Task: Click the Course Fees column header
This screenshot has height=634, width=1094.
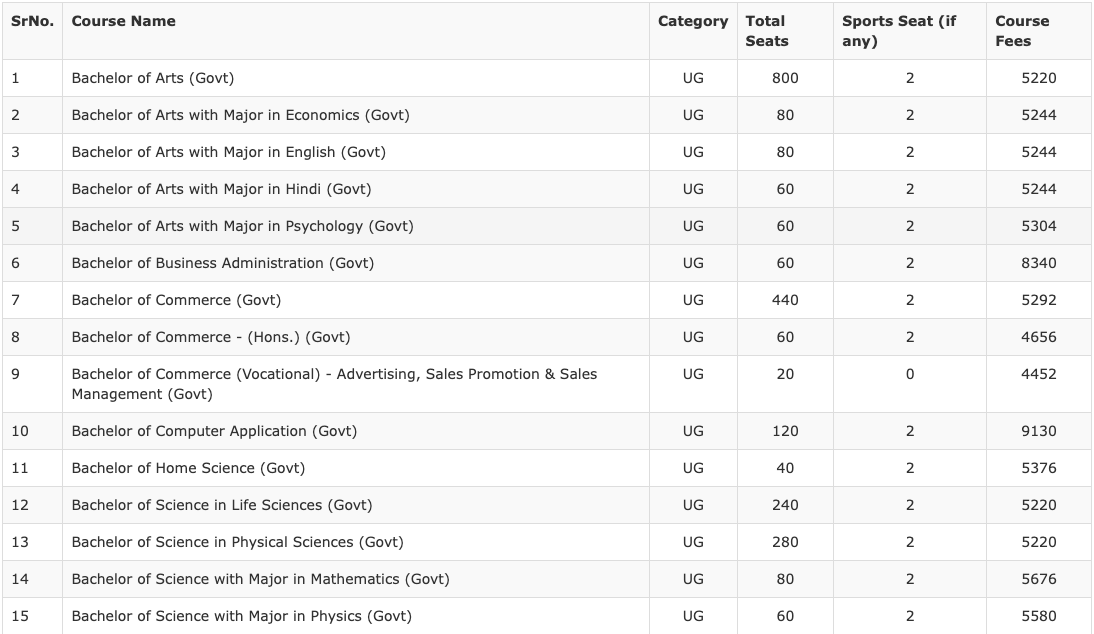Action: pyautogui.click(x=1021, y=31)
